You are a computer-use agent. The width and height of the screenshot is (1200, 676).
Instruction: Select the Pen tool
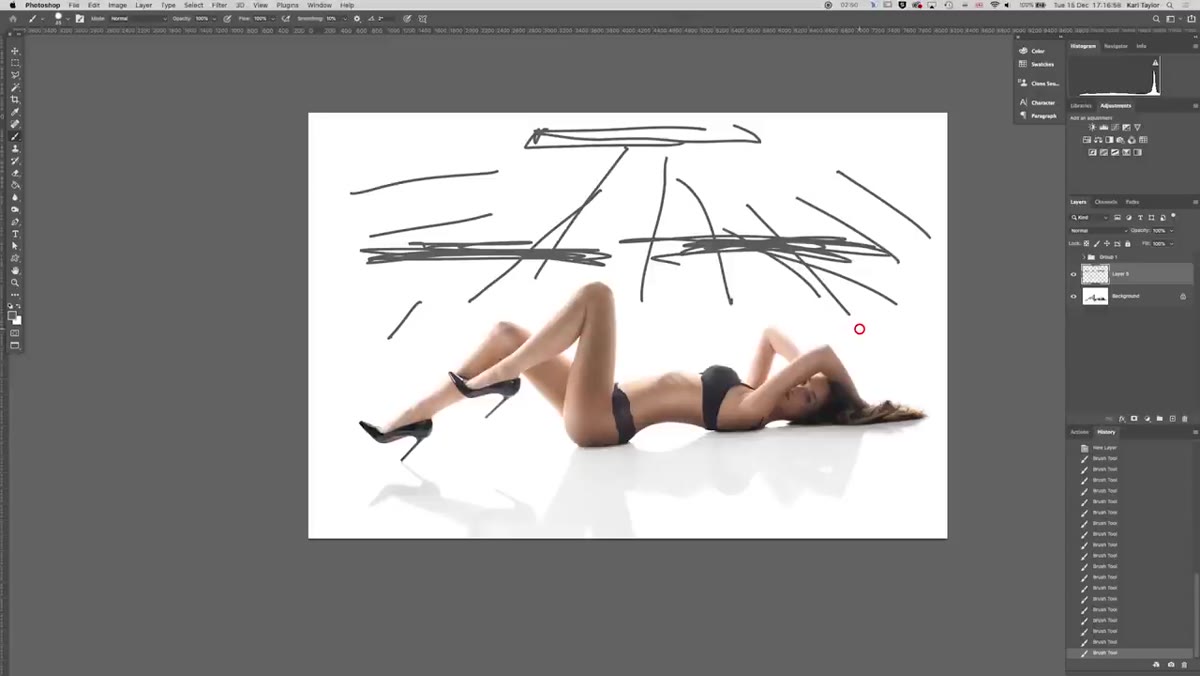click(x=15, y=222)
